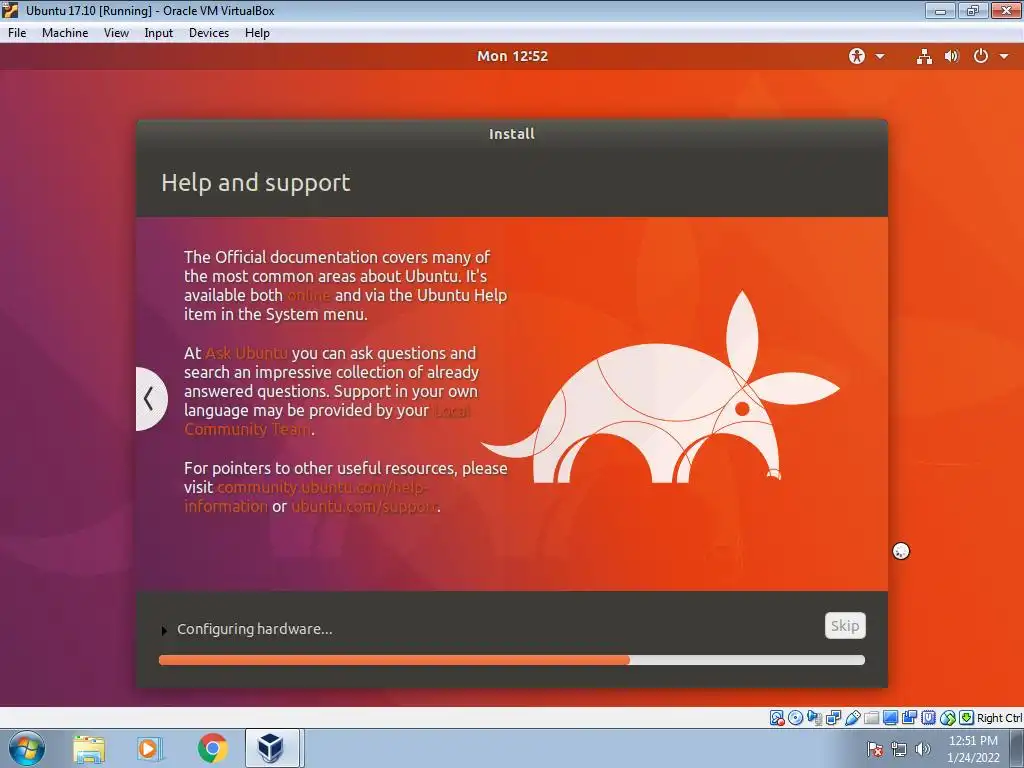
Task: Click the audio status icon in VirtualBox
Action: pyautogui.click(x=814, y=718)
